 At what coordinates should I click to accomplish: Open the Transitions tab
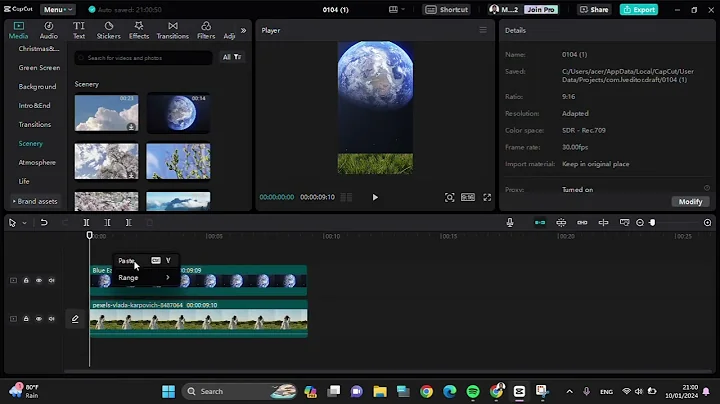[x=173, y=30]
